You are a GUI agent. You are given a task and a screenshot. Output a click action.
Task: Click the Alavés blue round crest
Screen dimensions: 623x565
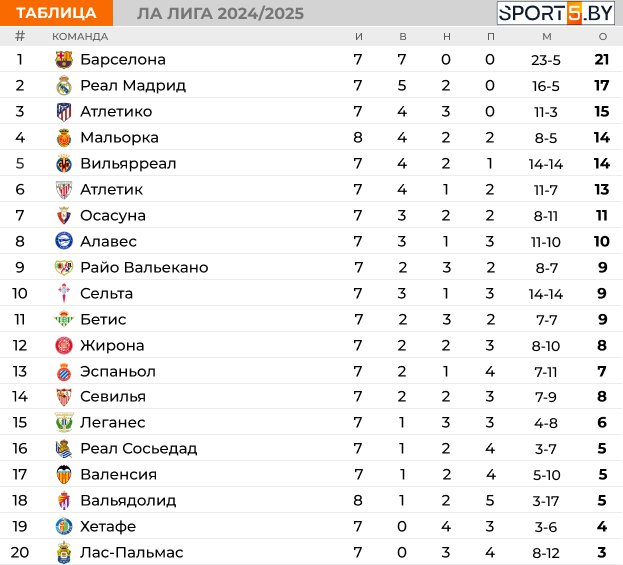pos(64,241)
